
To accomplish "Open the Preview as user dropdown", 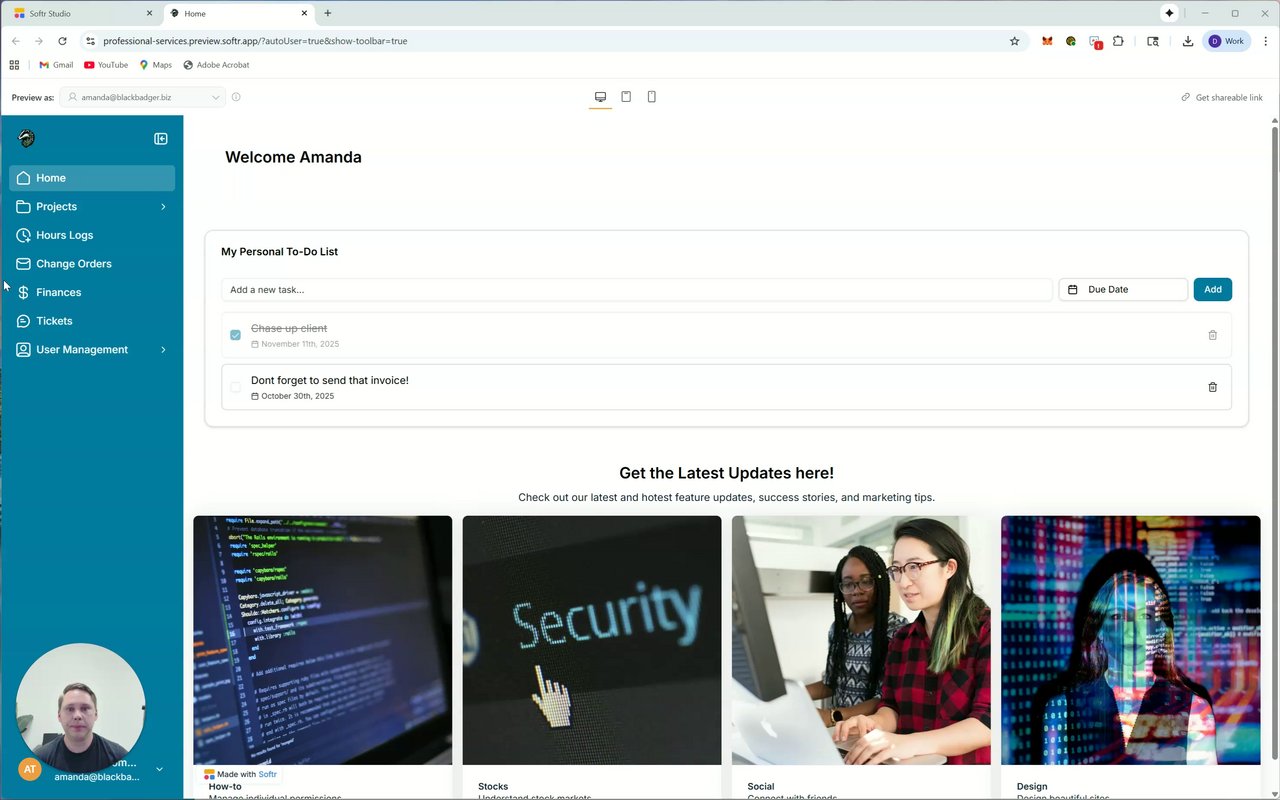I will tap(143, 97).
